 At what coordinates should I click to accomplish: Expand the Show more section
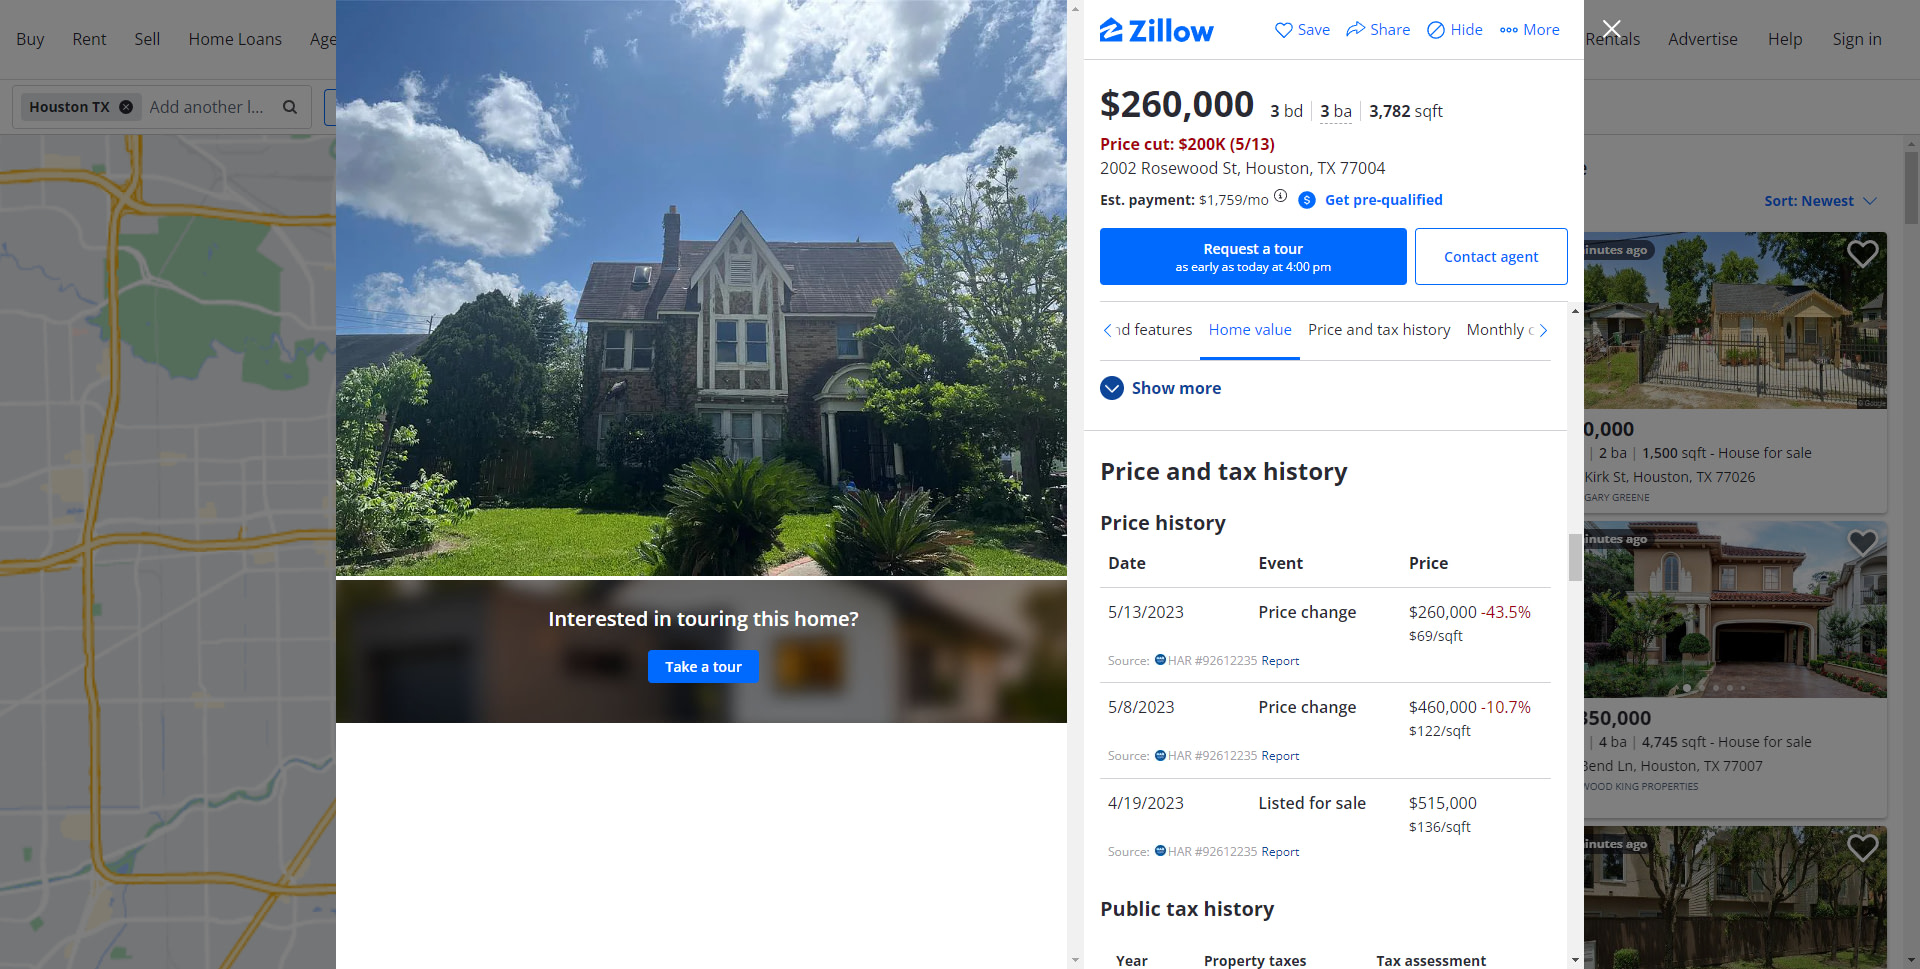[1161, 388]
